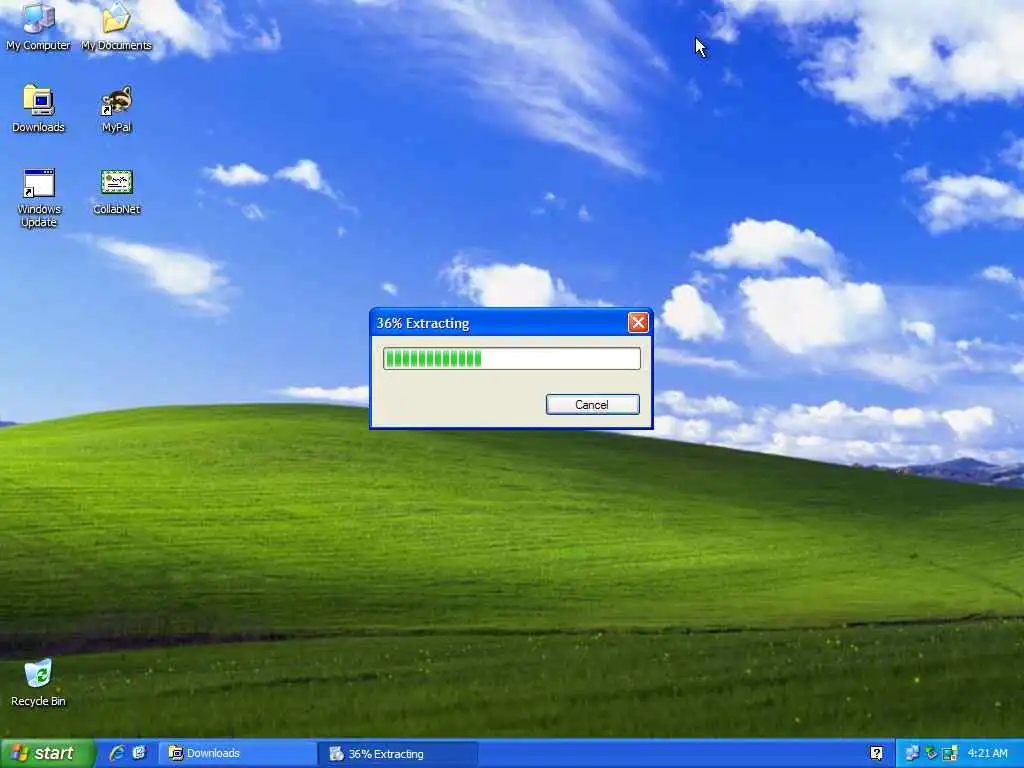
Task: Open the network computers tray icon
Action: pyautogui.click(x=912, y=753)
